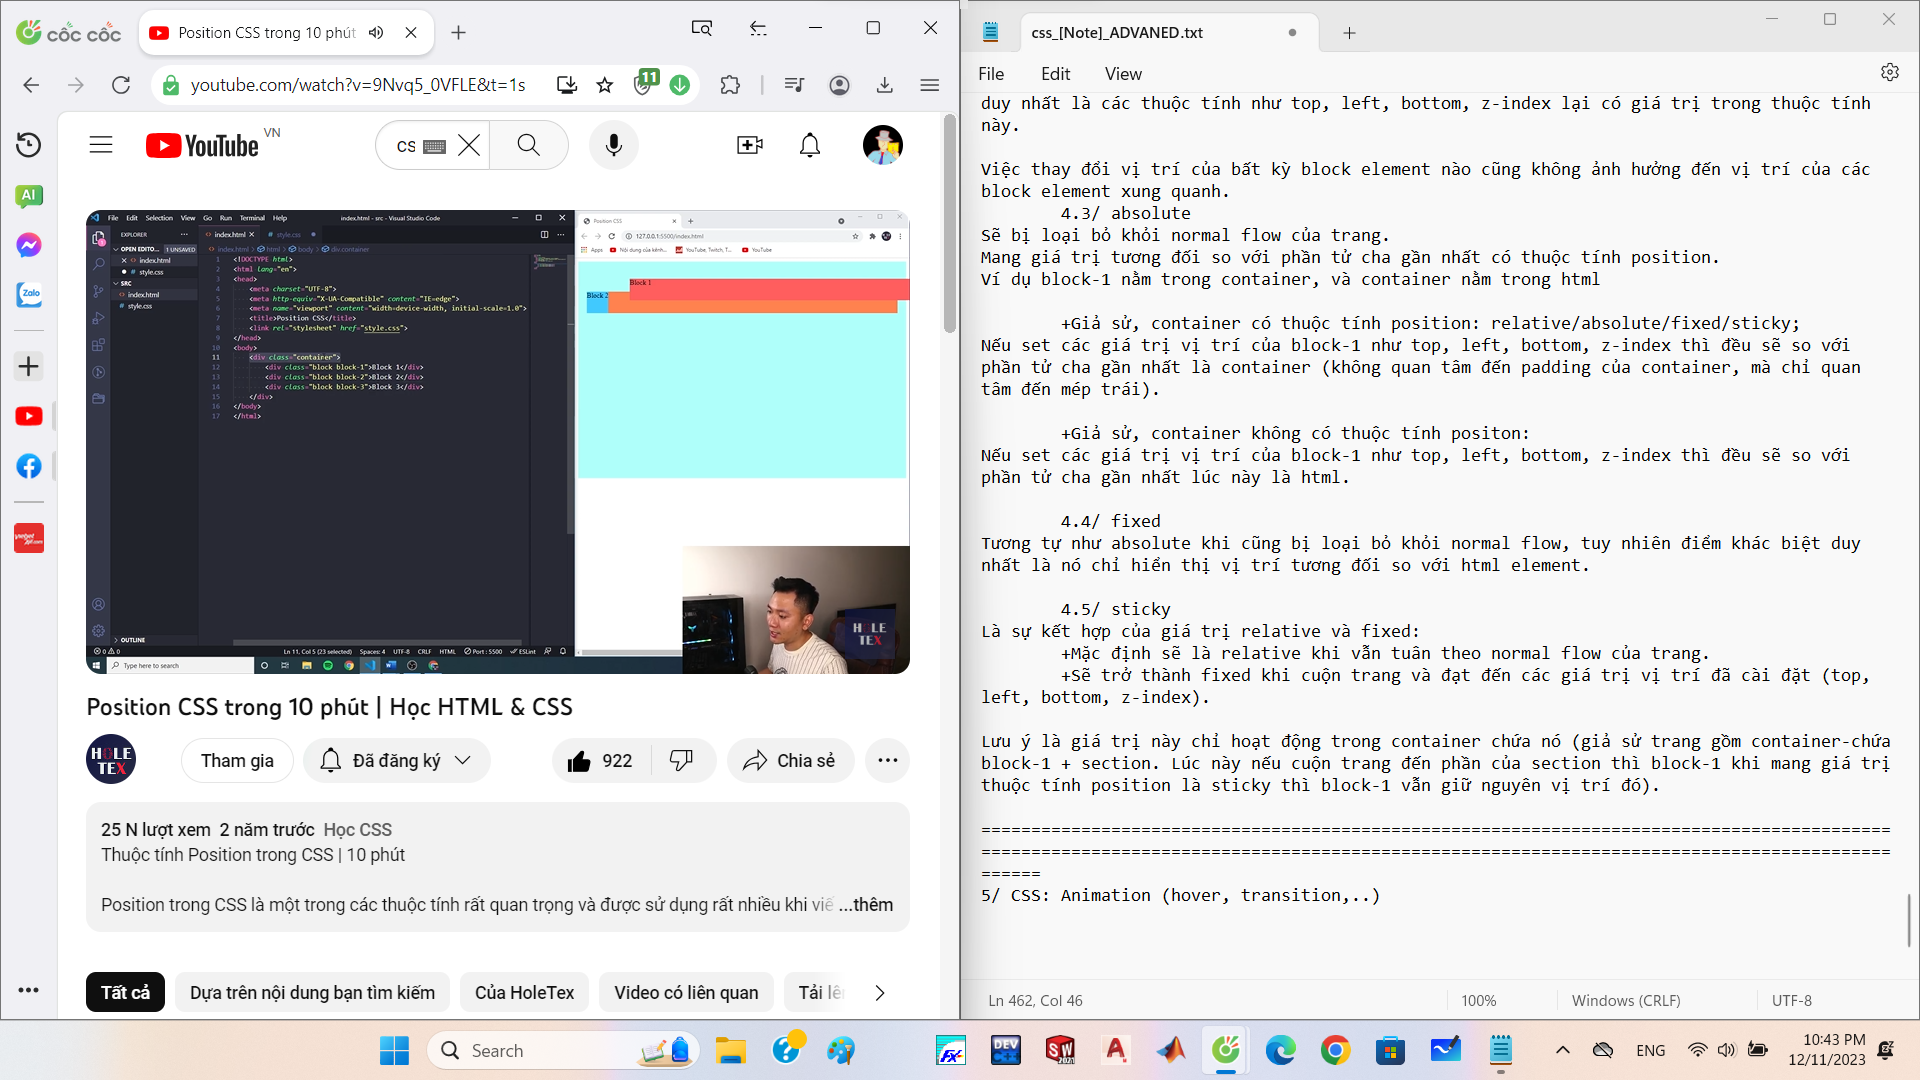The height and width of the screenshot is (1080, 1920).
Task: Expand description with ...thêm
Action: click(866, 905)
